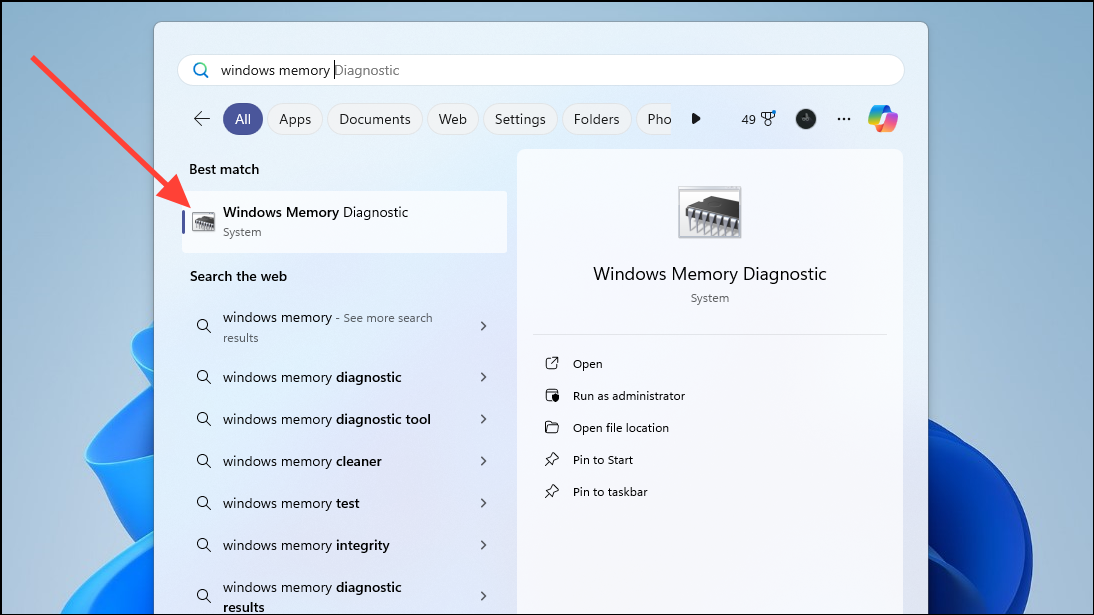The image size is (1094, 615).
Task: Select Pin to taskbar option
Action: click(610, 491)
